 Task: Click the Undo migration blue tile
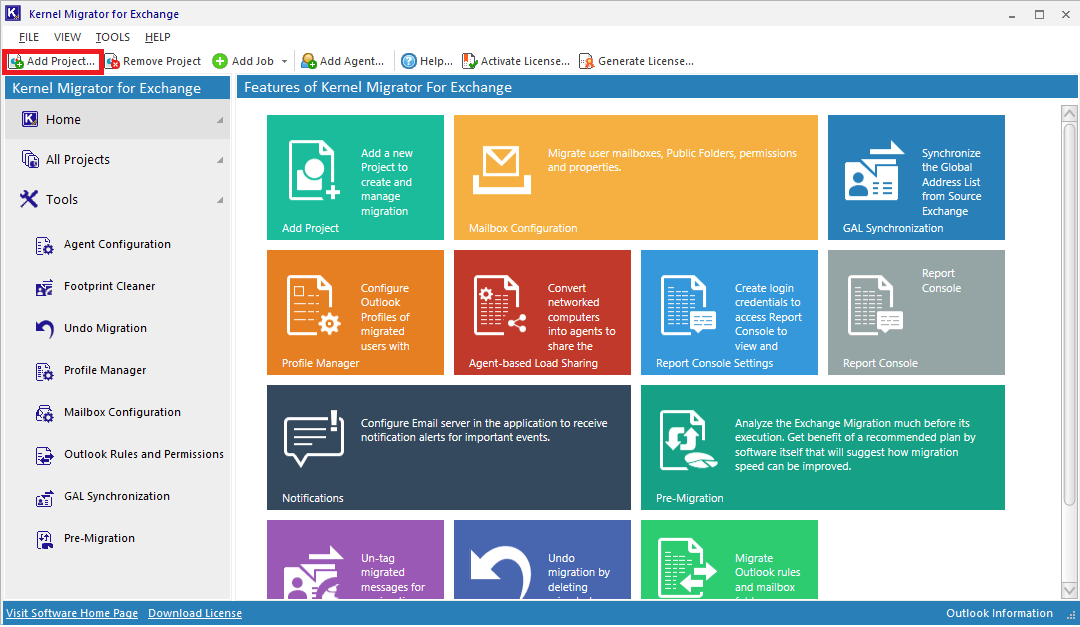542,559
